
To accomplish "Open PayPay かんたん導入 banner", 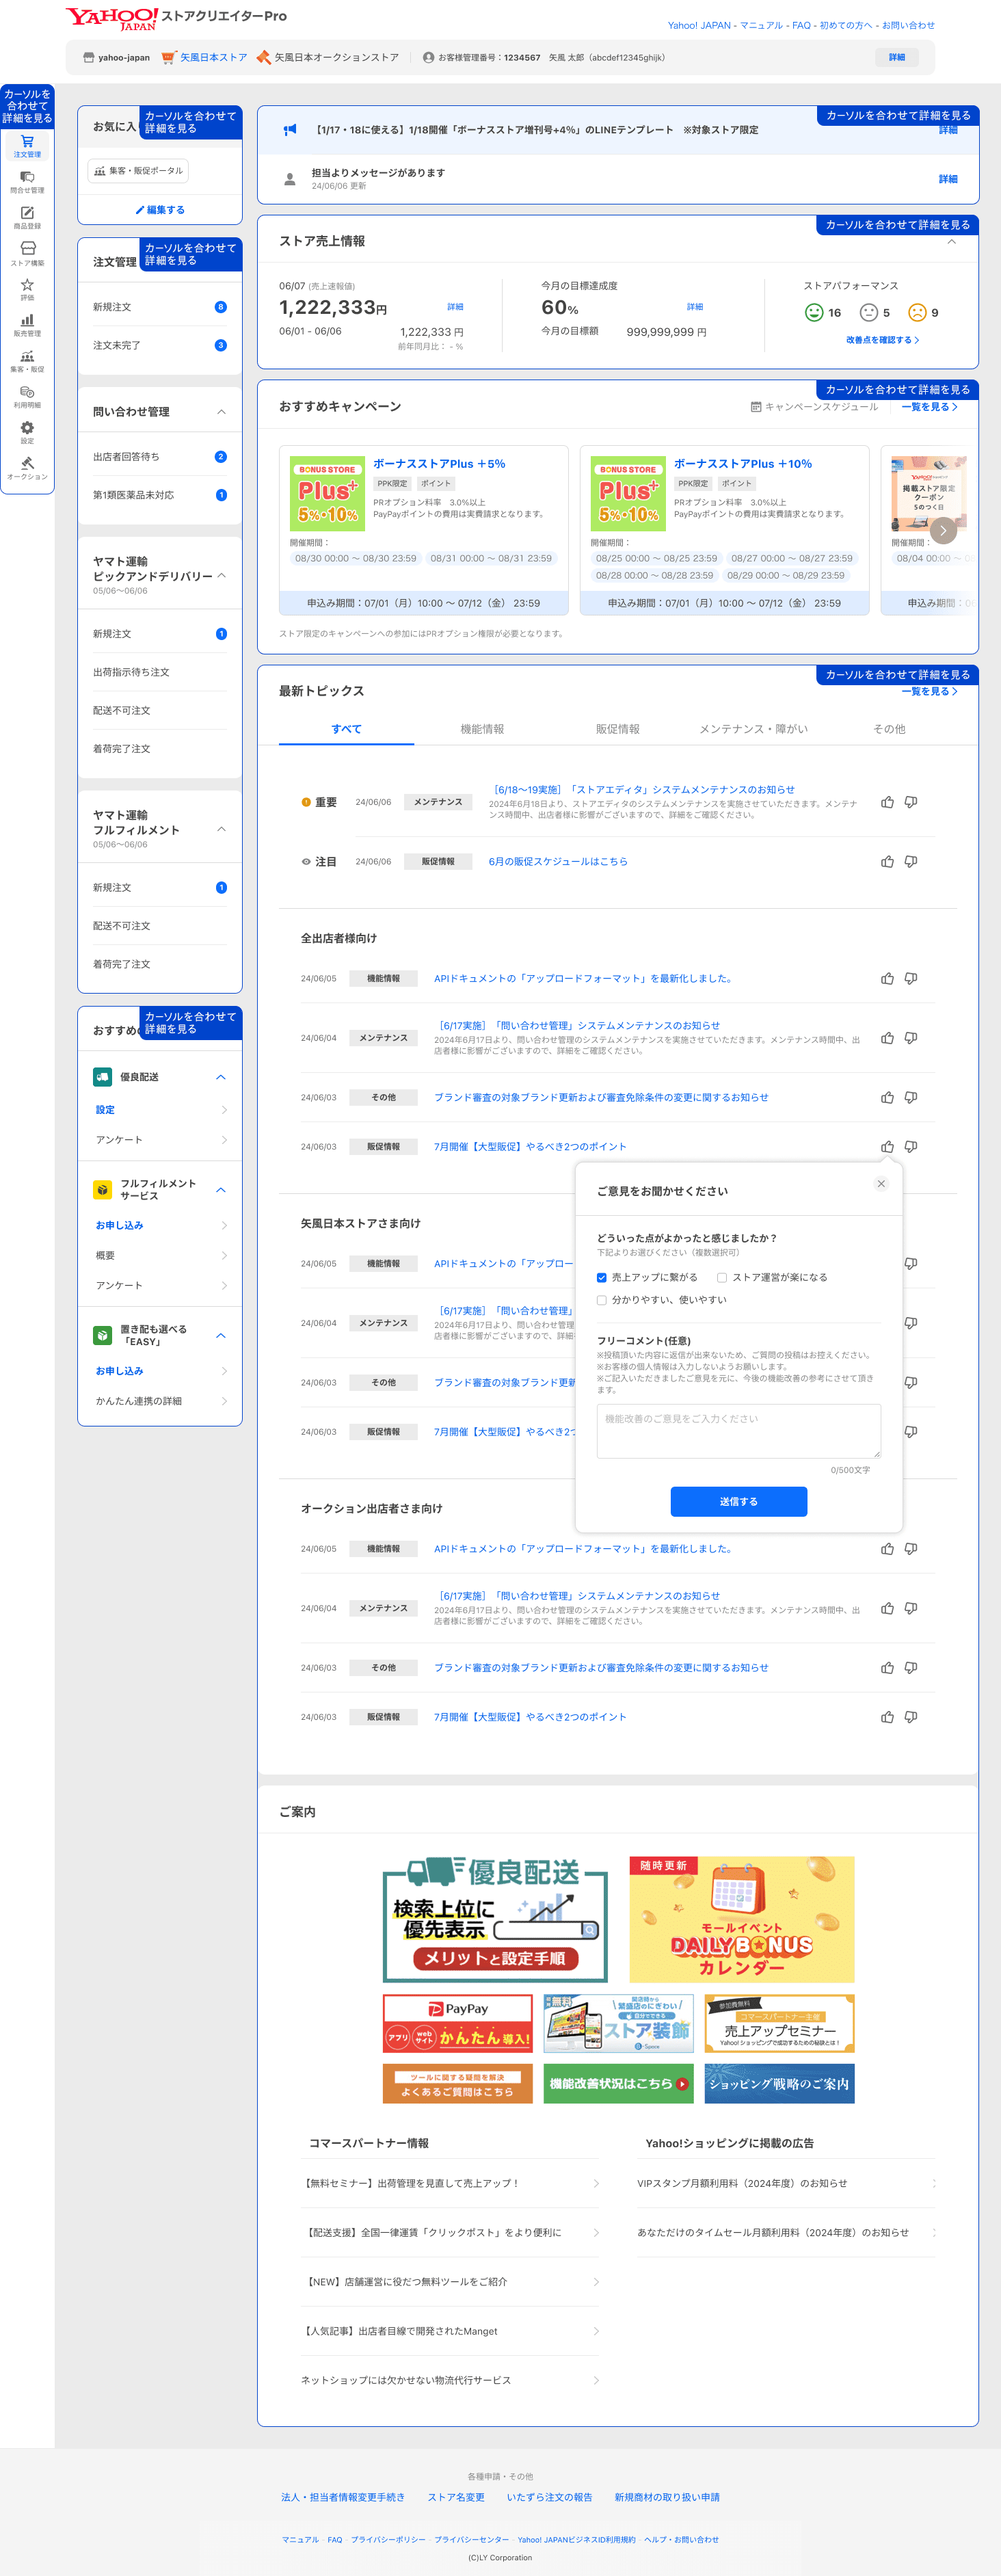I will tap(458, 2023).
